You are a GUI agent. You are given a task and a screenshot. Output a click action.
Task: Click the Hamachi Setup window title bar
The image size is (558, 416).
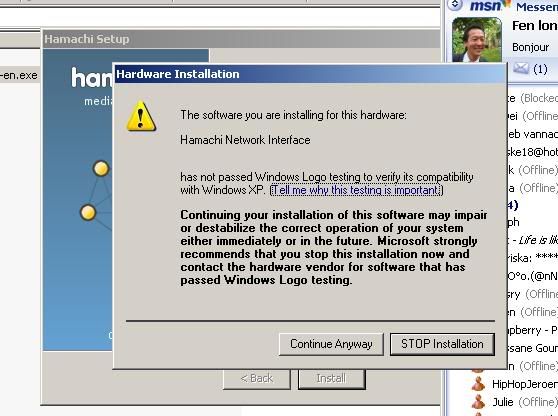[241, 39]
